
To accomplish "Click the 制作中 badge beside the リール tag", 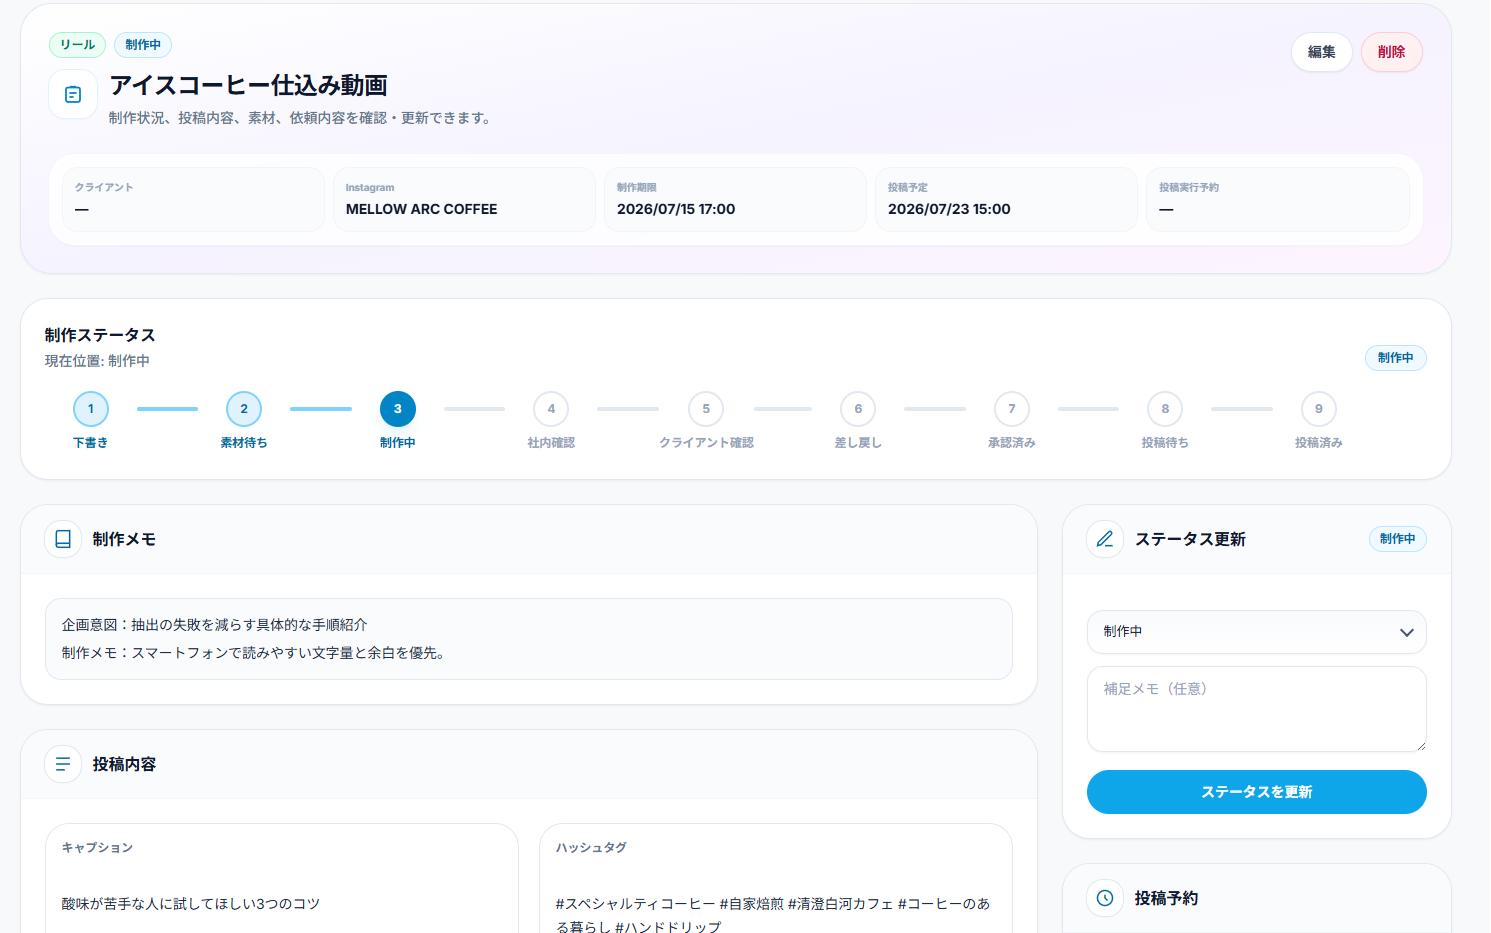I will tap(143, 45).
